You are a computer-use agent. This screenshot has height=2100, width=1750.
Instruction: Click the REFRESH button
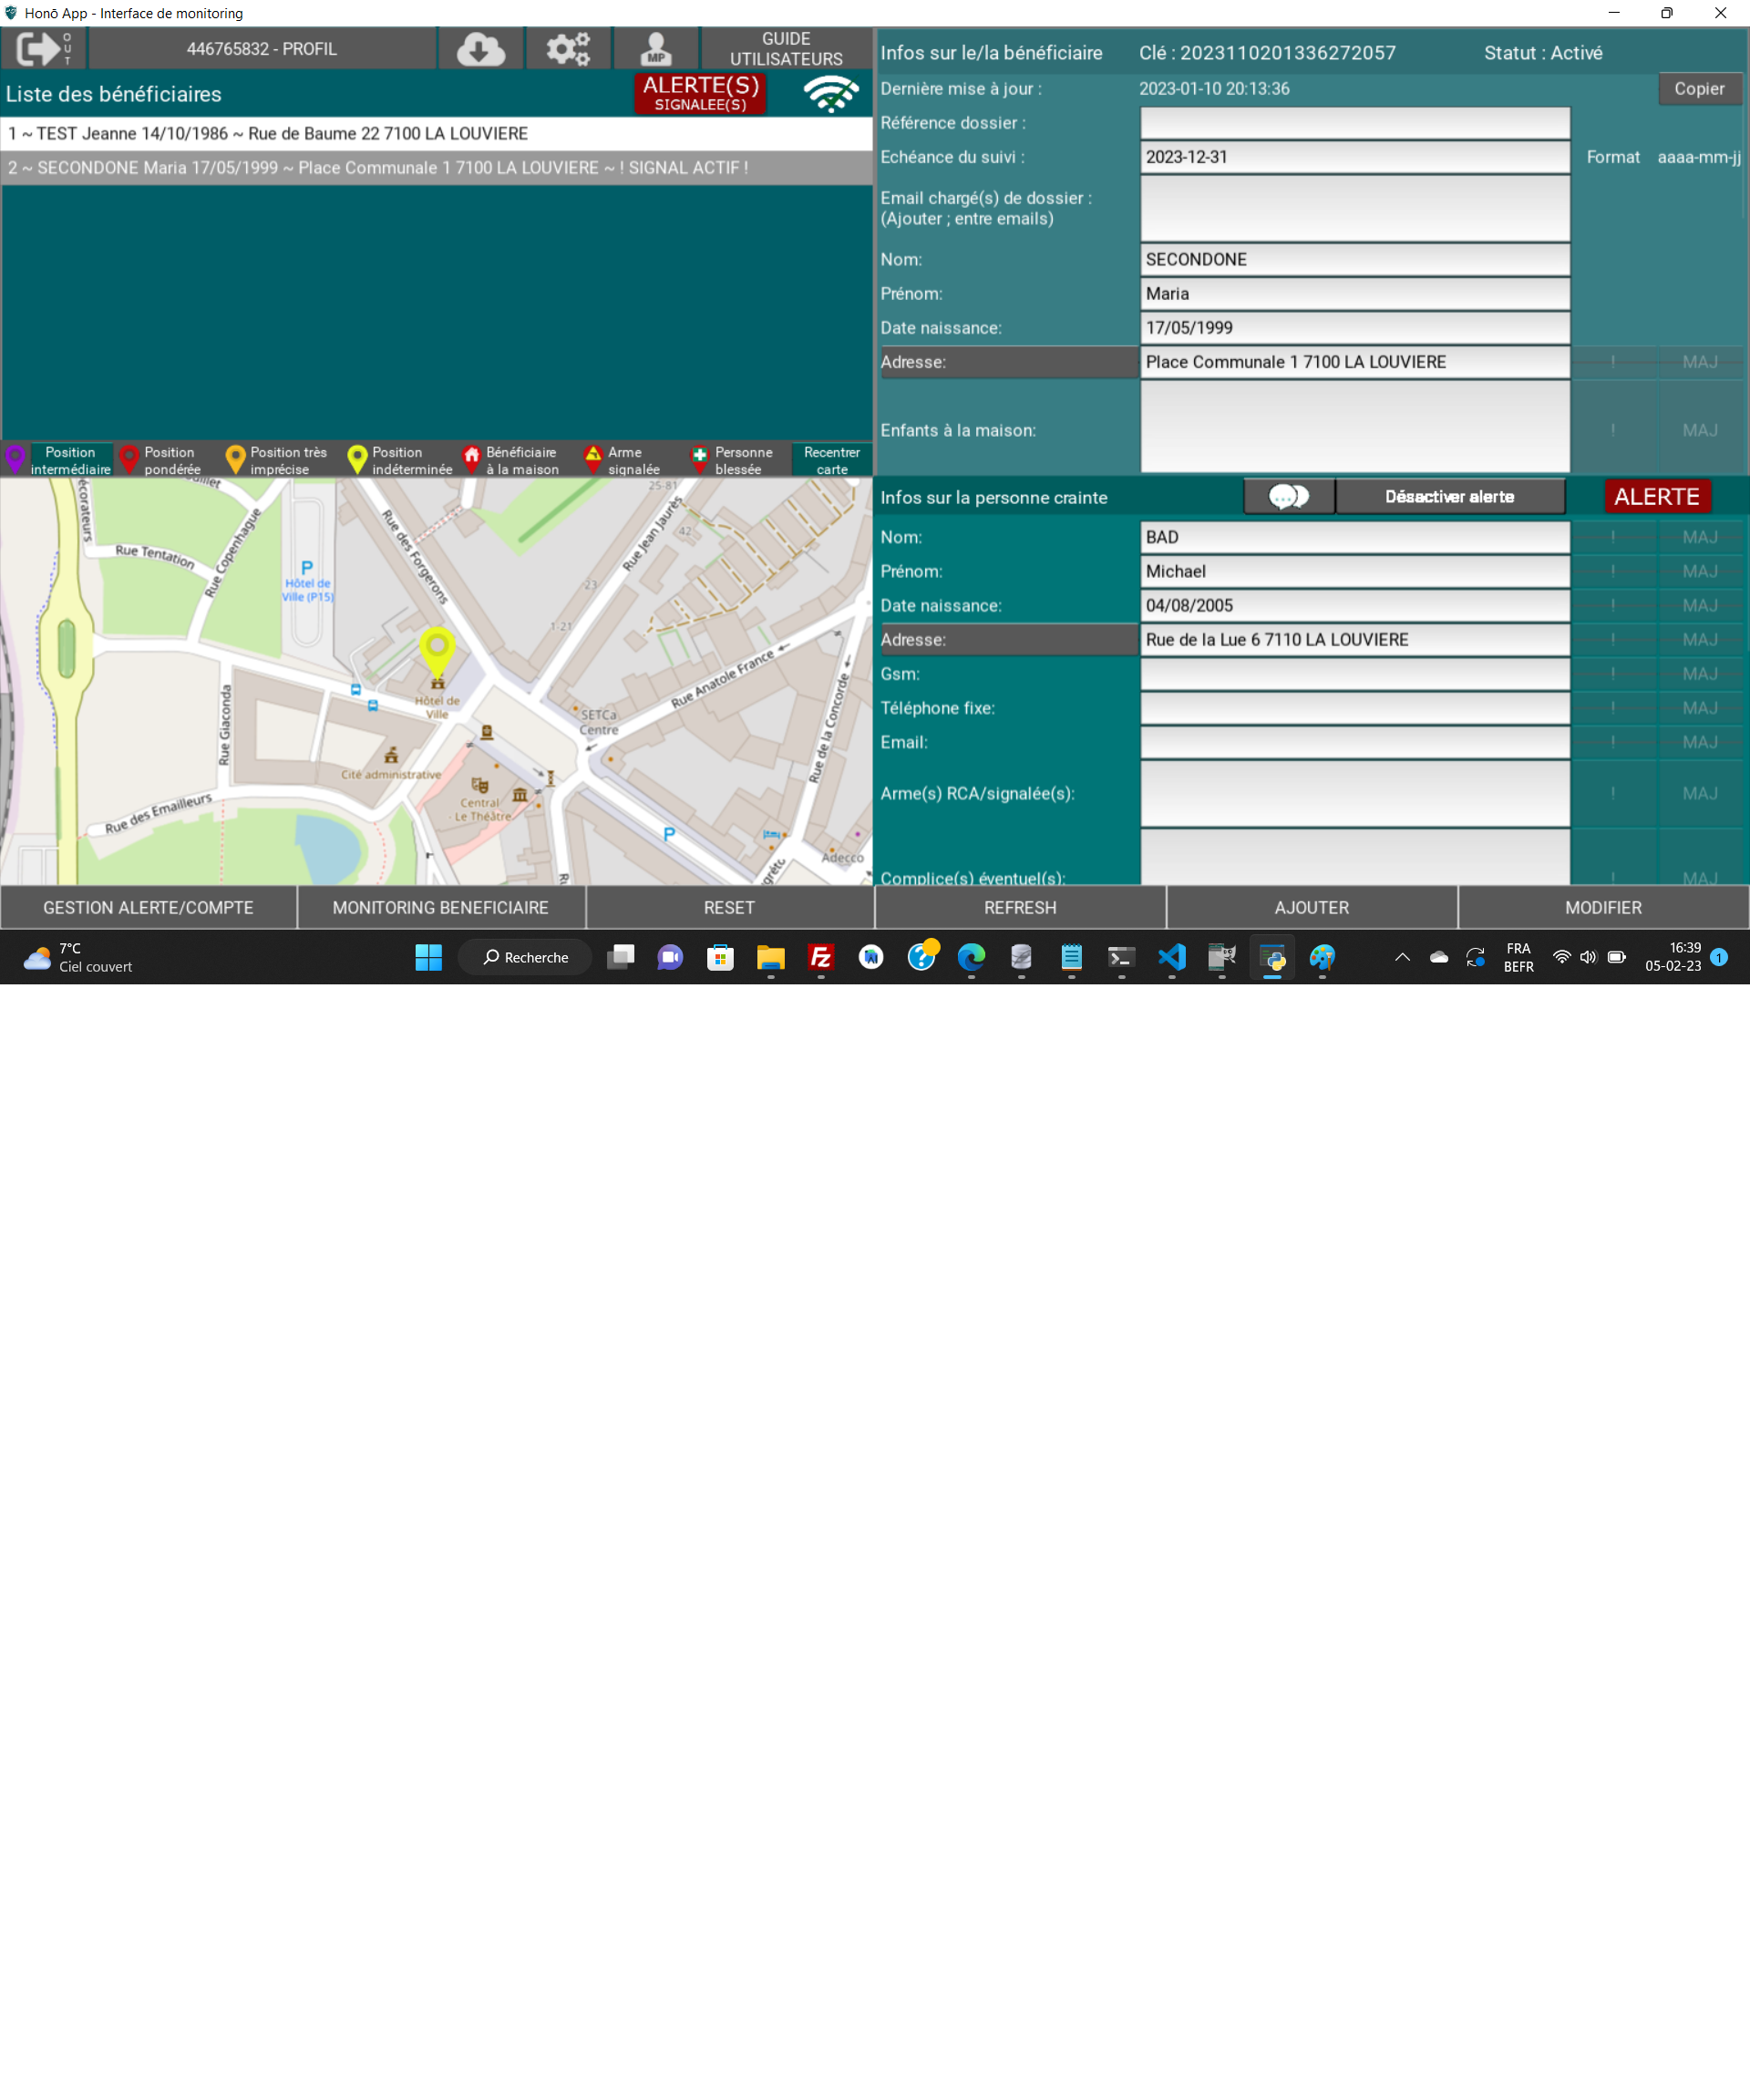coord(1019,907)
